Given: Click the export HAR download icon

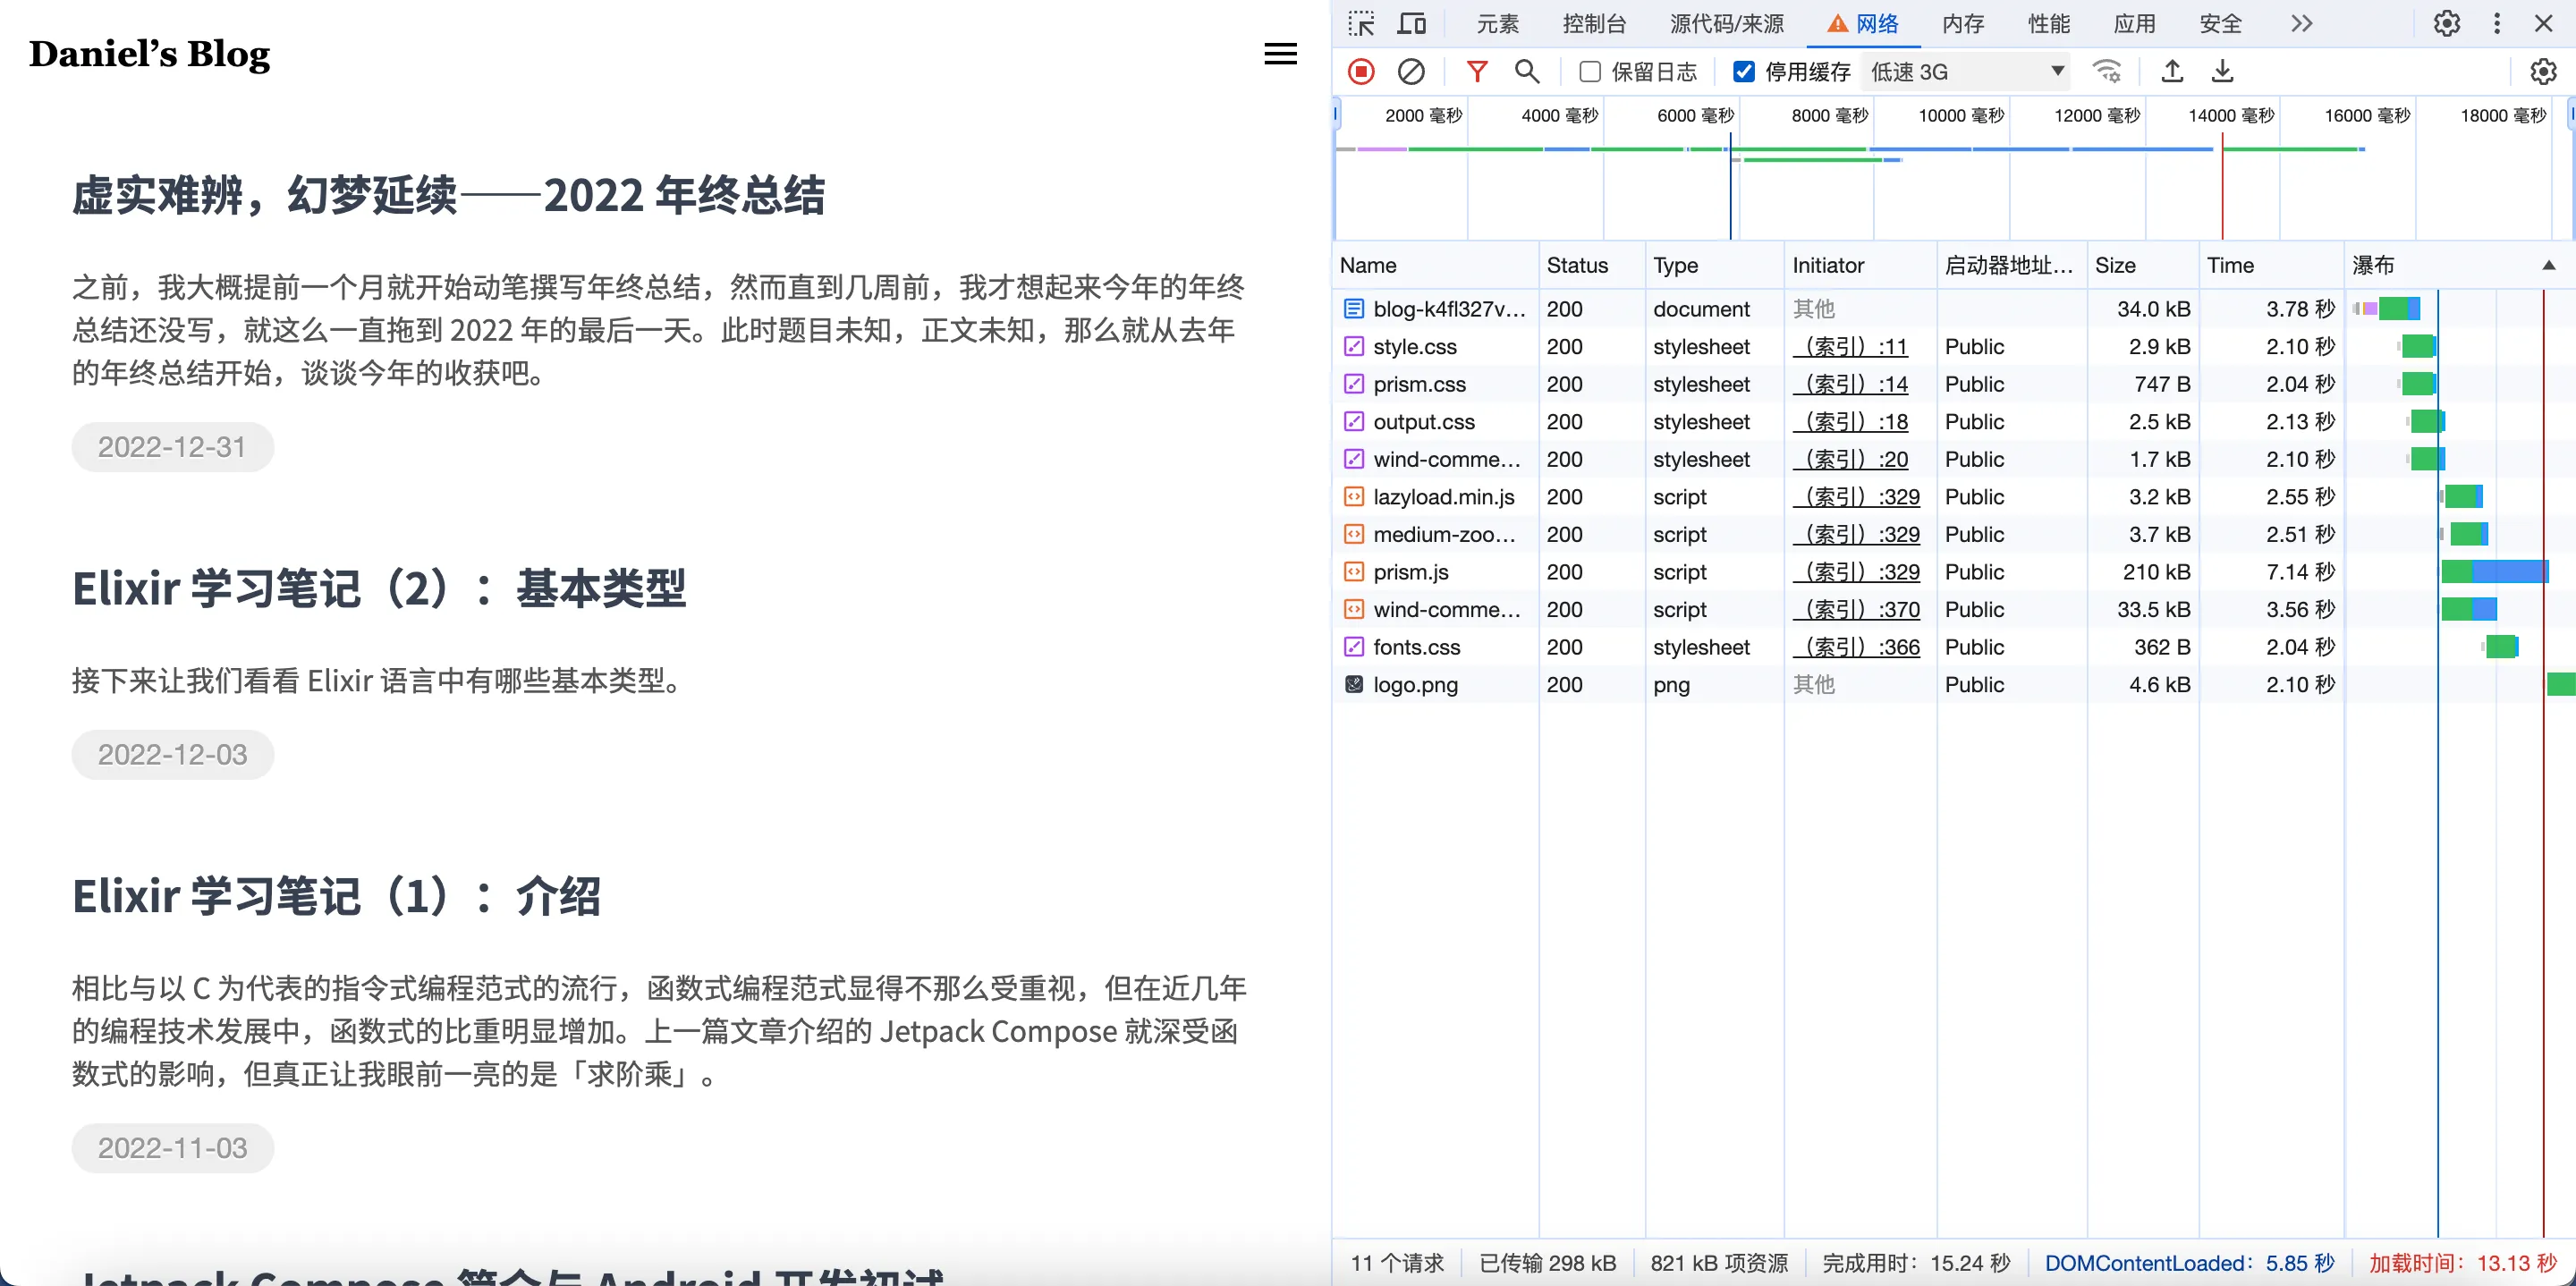Looking at the screenshot, I should point(2222,71).
